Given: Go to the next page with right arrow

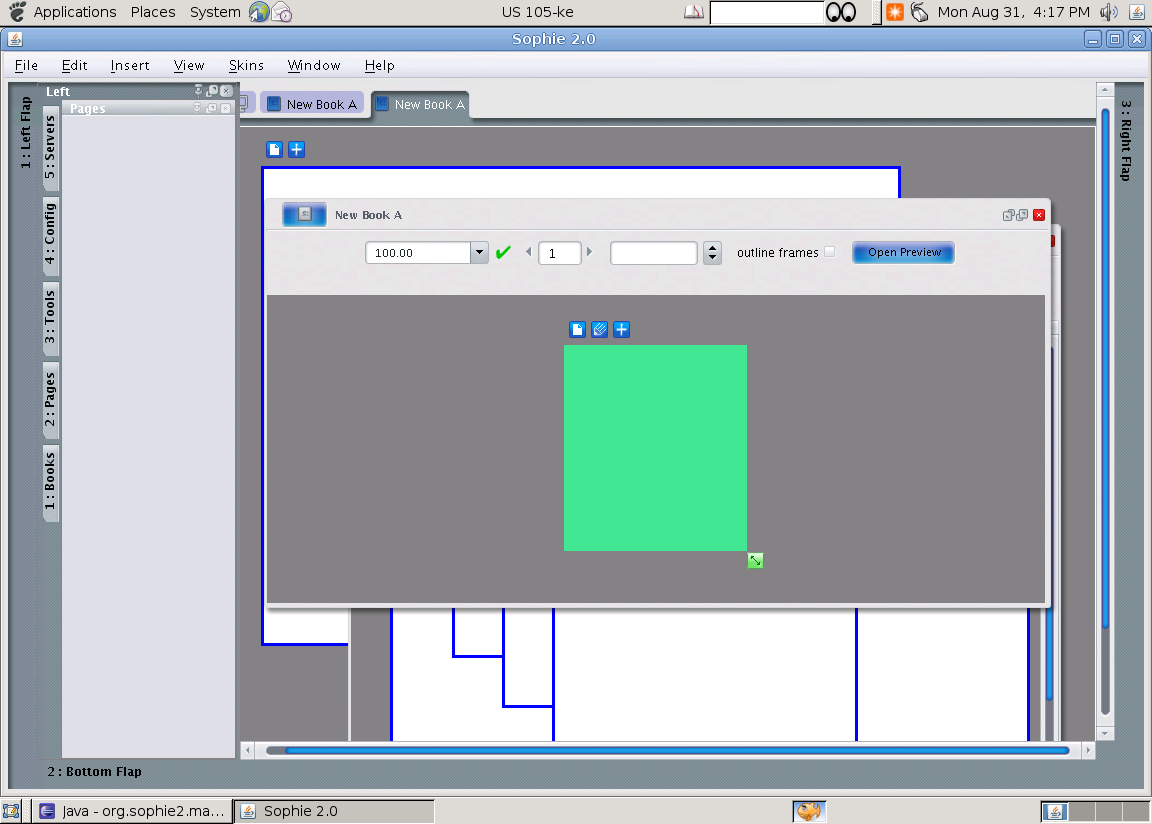Looking at the screenshot, I should [589, 252].
